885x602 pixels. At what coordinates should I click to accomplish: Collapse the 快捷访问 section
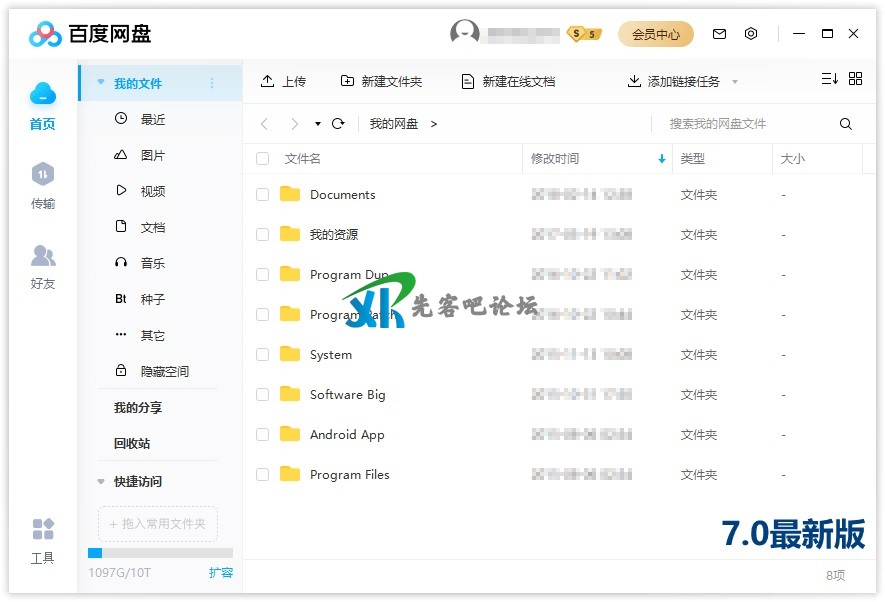click(x=101, y=482)
